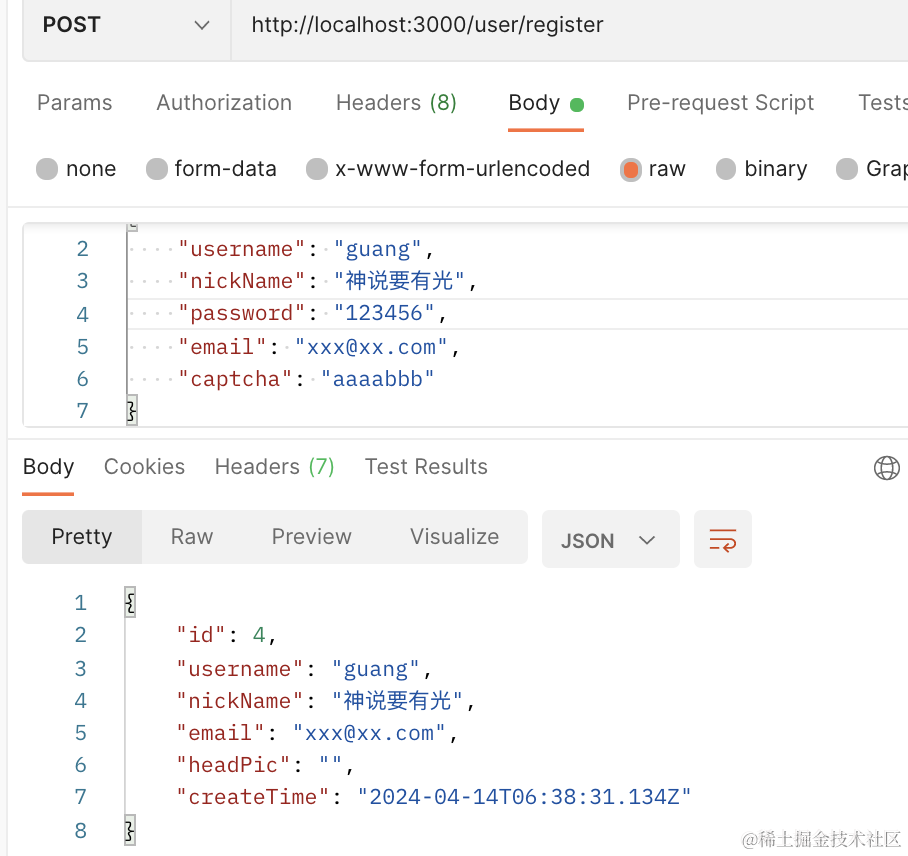Switch response view to Raw
908x856 pixels.
pos(192,537)
